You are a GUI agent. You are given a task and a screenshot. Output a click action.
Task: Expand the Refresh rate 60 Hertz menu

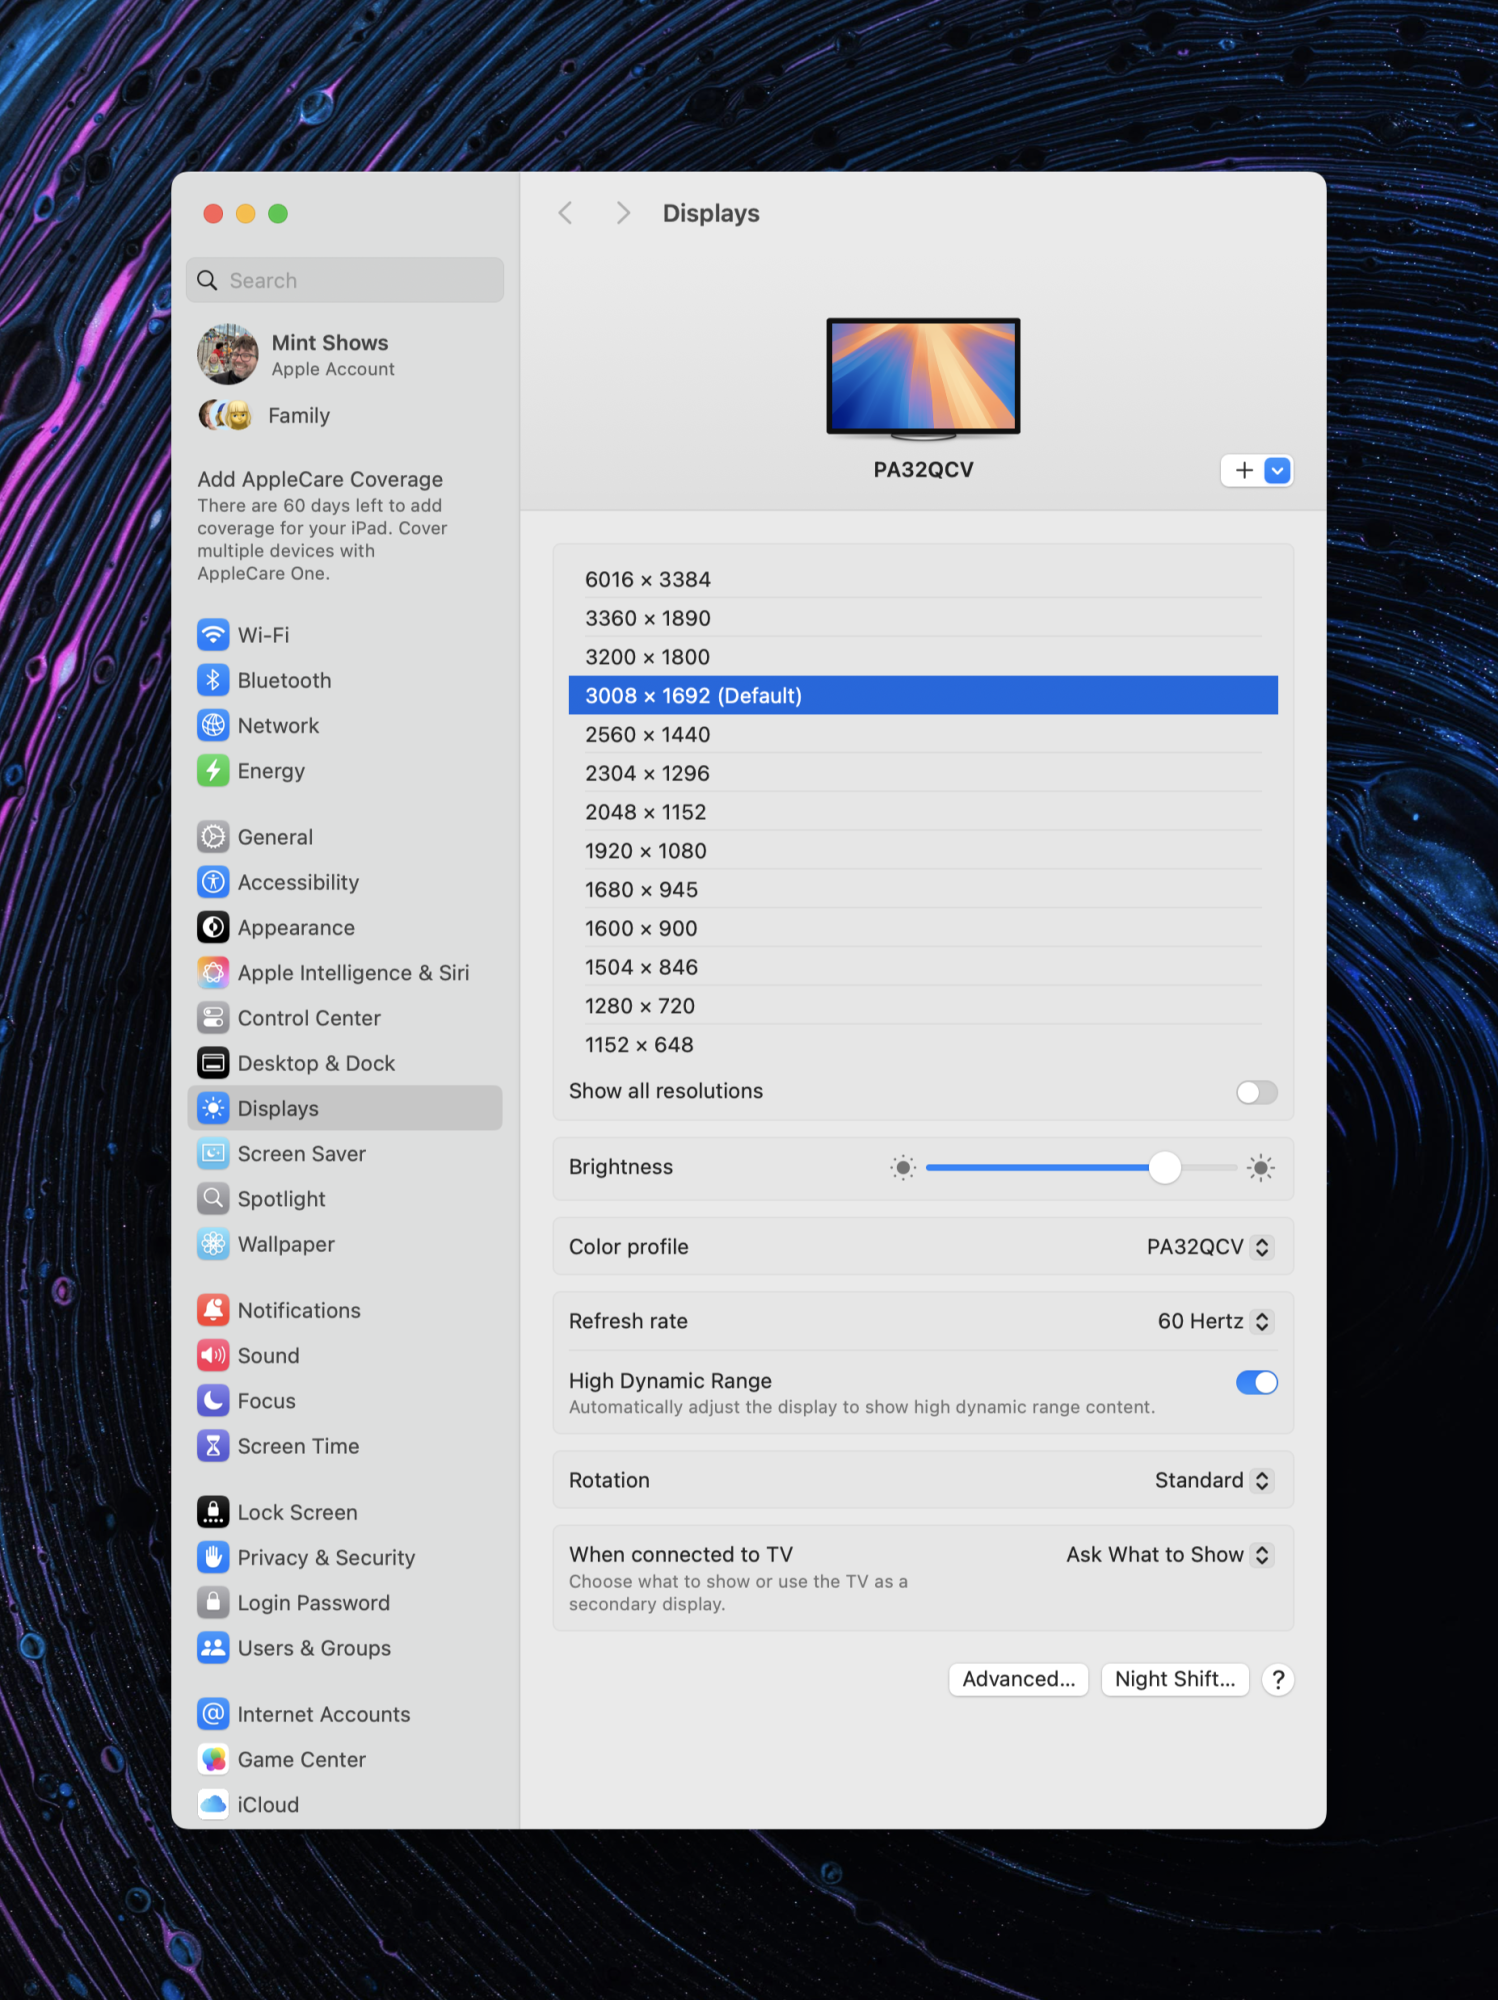coord(1214,1321)
